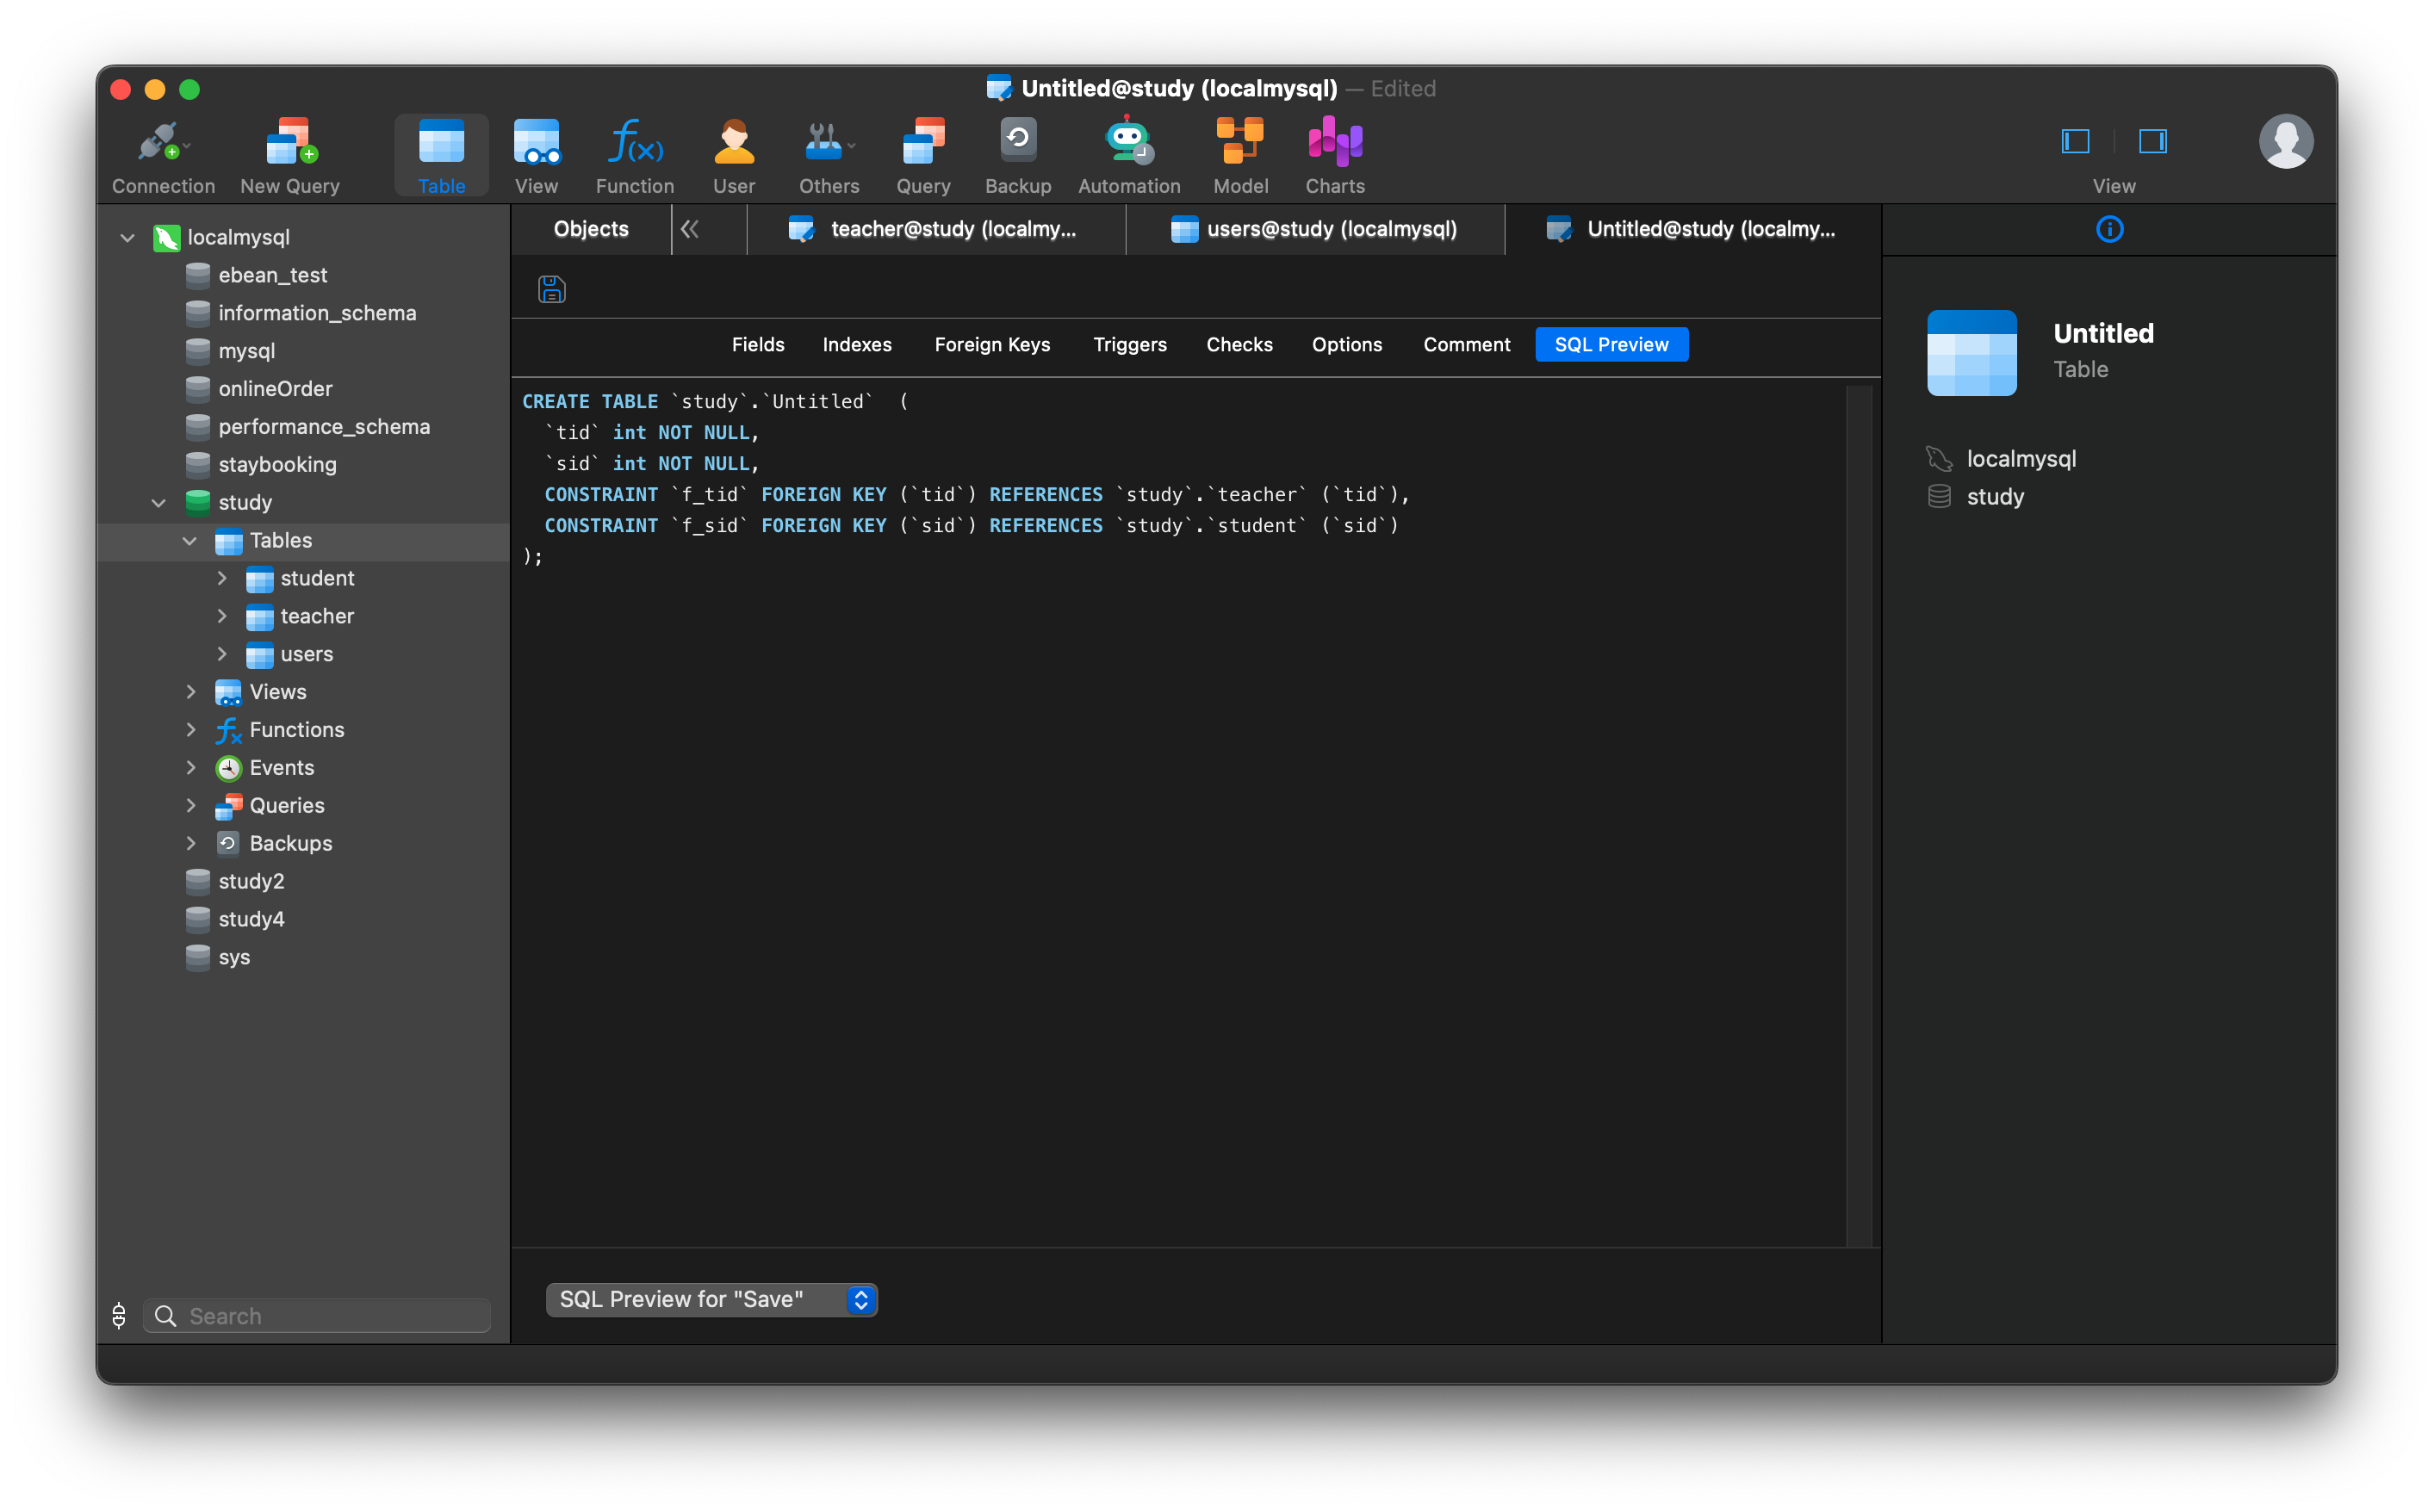Select the study2 database
The height and width of the screenshot is (1512, 2434).
click(251, 881)
